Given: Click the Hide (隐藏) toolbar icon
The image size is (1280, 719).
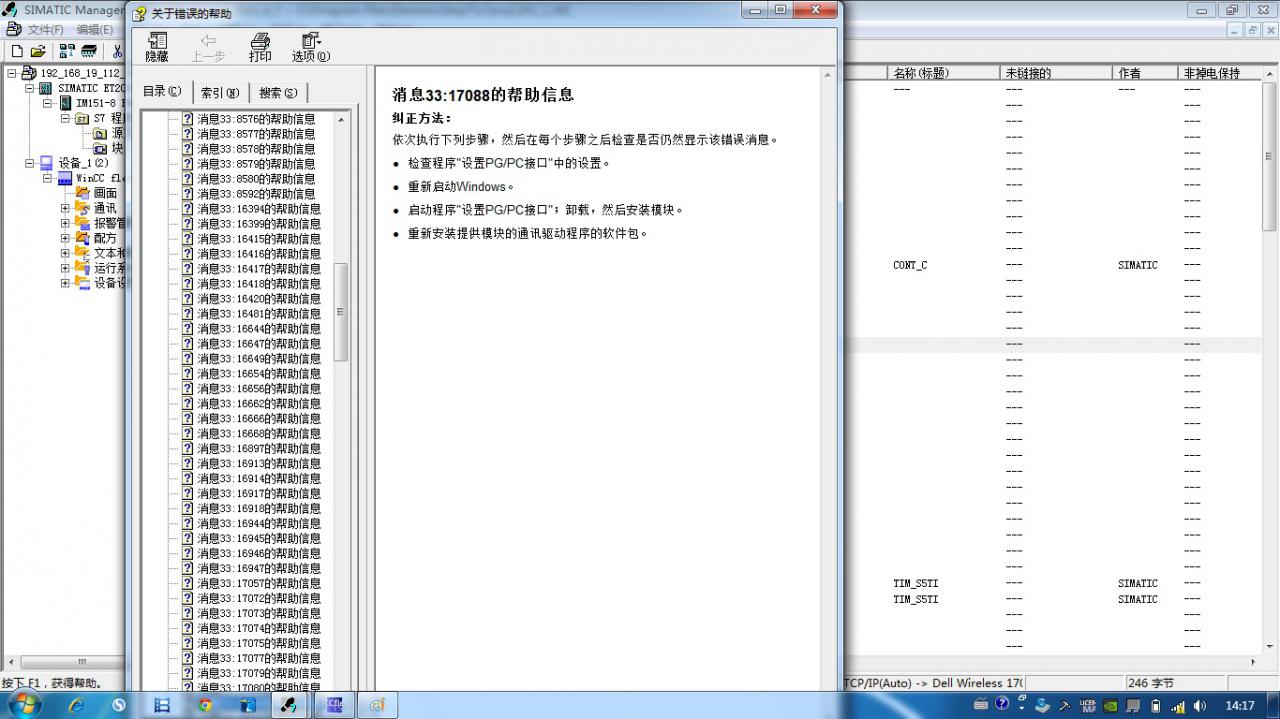Looking at the screenshot, I should pyautogui.click(x=157, y=46).
